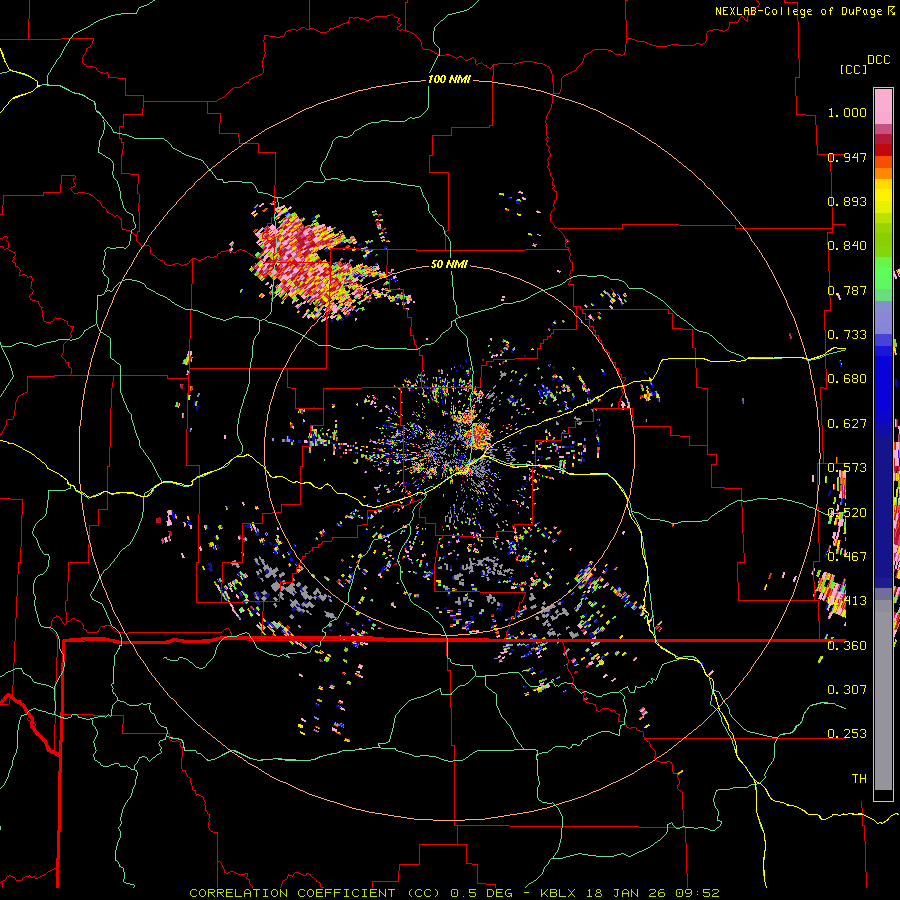The image size is (900, 900).
Task: Click the 0.5 DEG elevation text
Action: [x=480, y=893]
